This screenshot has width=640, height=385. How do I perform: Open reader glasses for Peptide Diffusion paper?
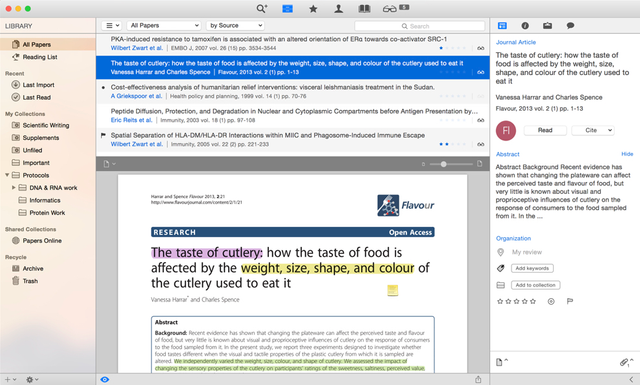(481, 120)
